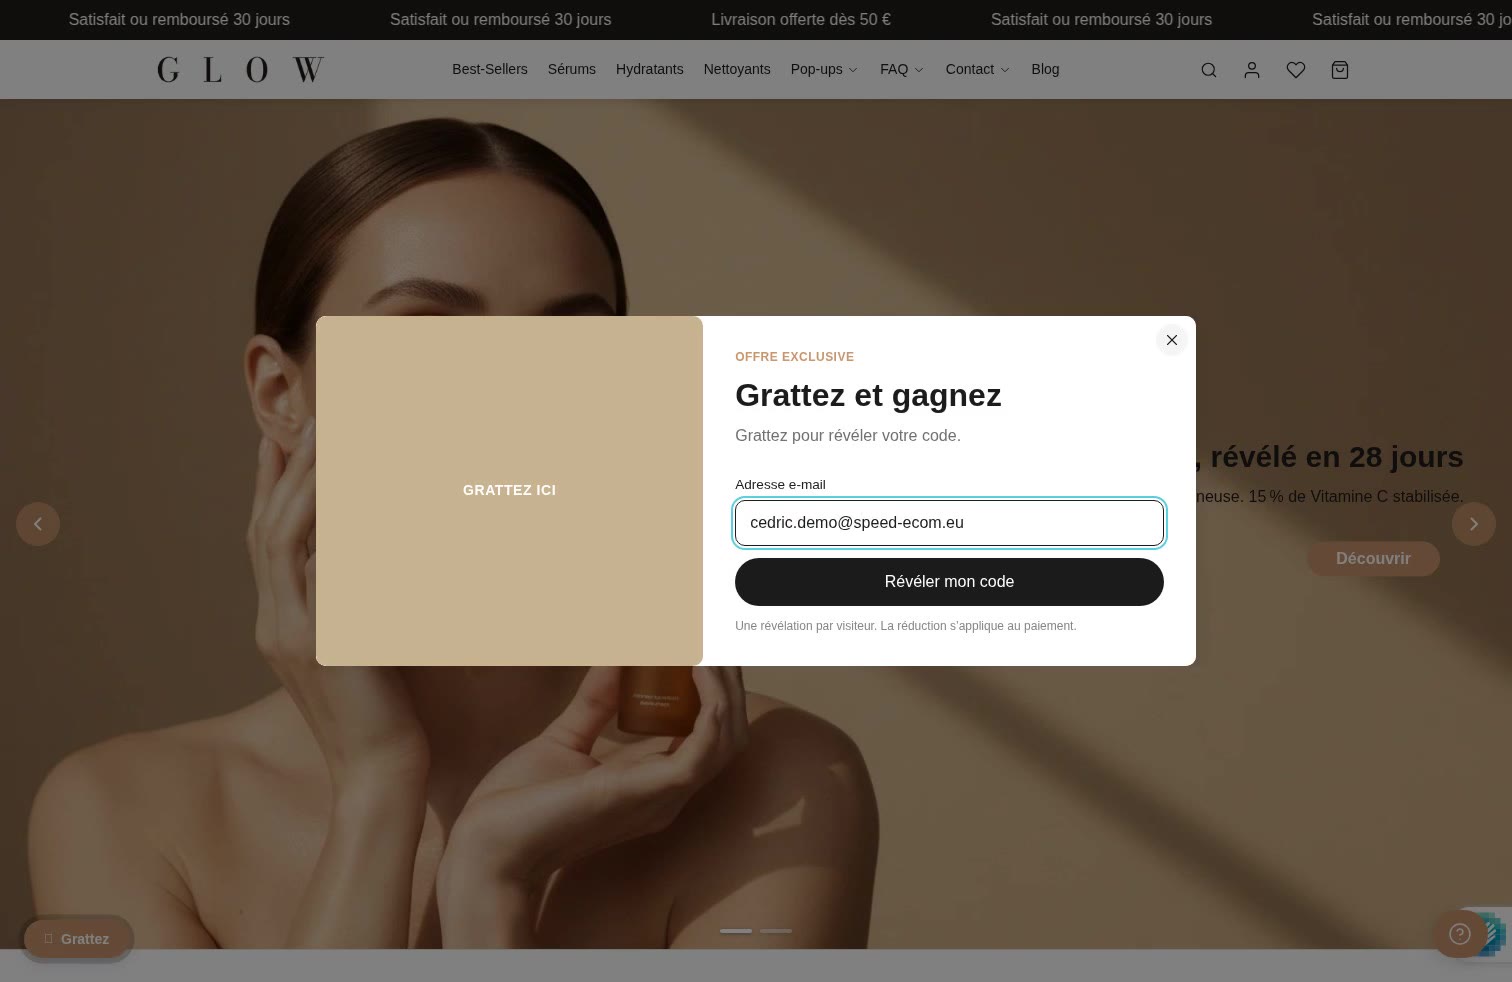
Task: Open the Blog menu item
Action: pyautogui.click(x=1045, y=69)
